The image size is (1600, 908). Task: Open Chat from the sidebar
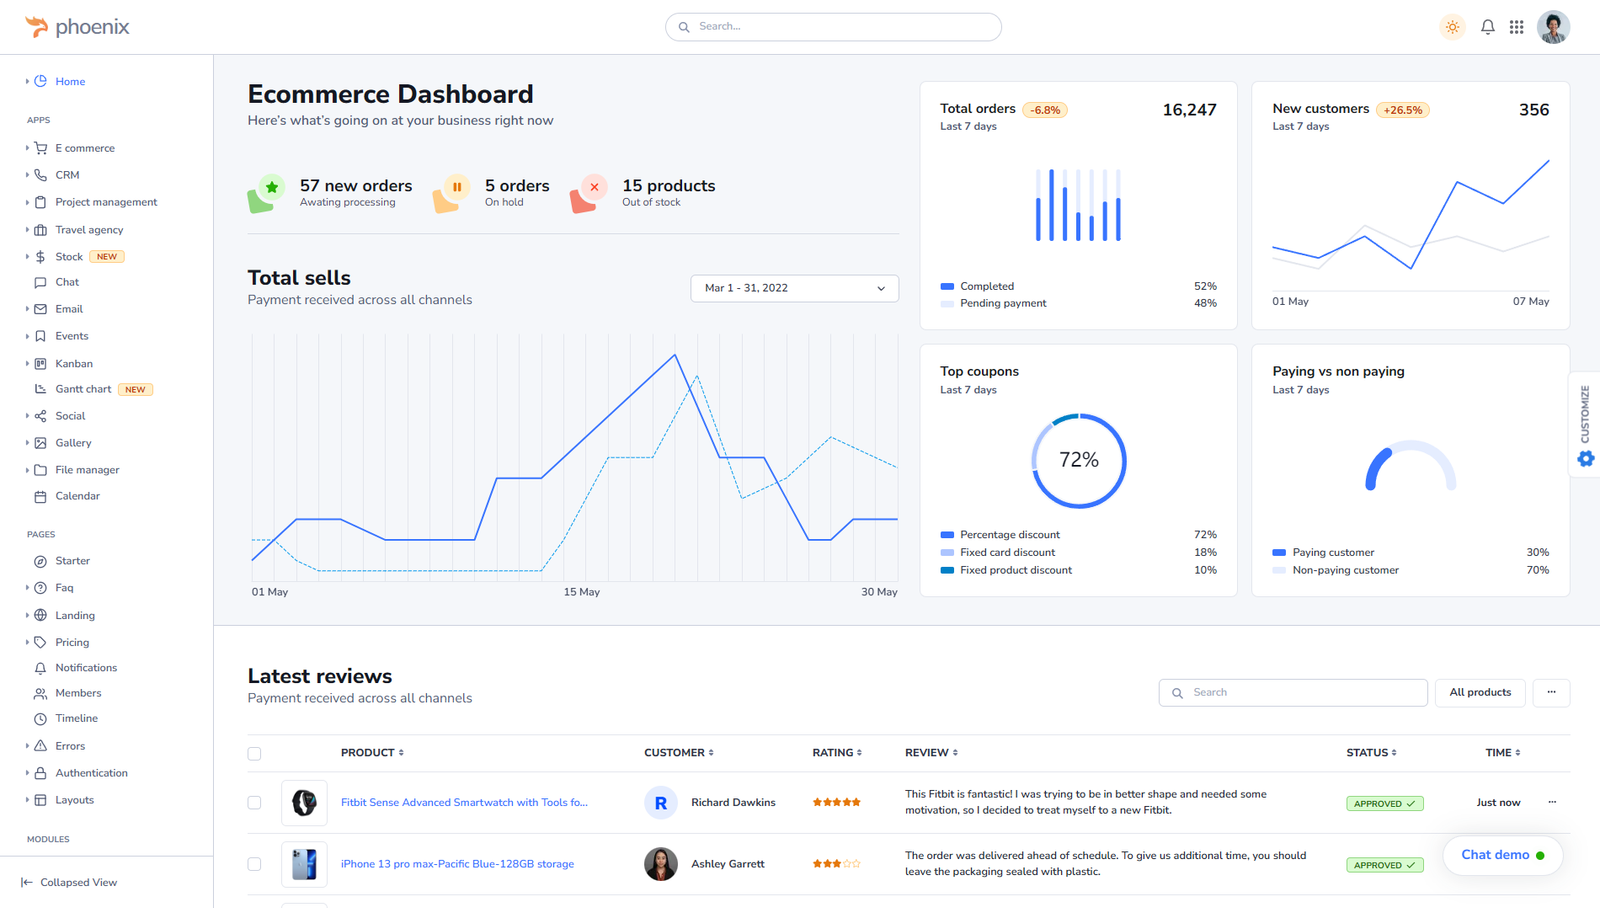click(x=67, y=282)
